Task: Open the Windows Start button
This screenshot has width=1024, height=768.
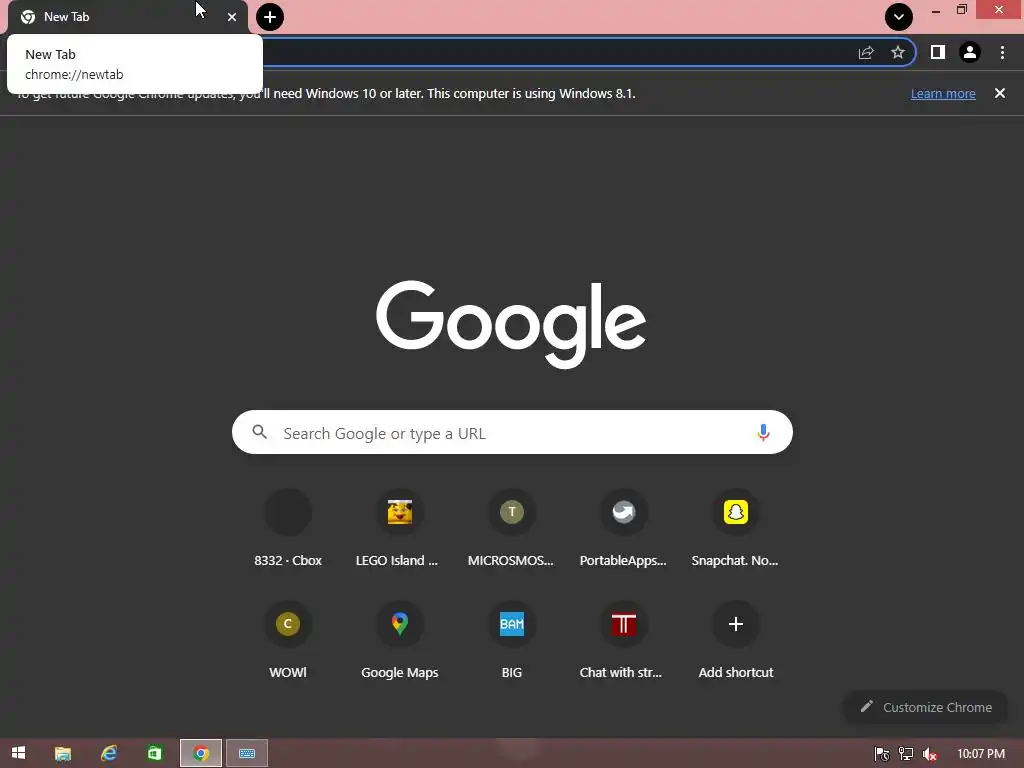Action: point(18,753)
